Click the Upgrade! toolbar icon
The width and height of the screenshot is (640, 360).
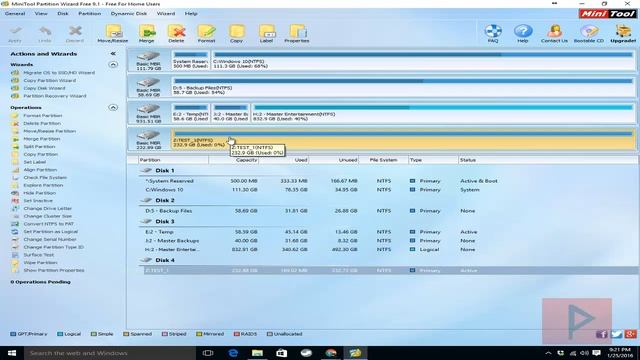tap(623, 33)
